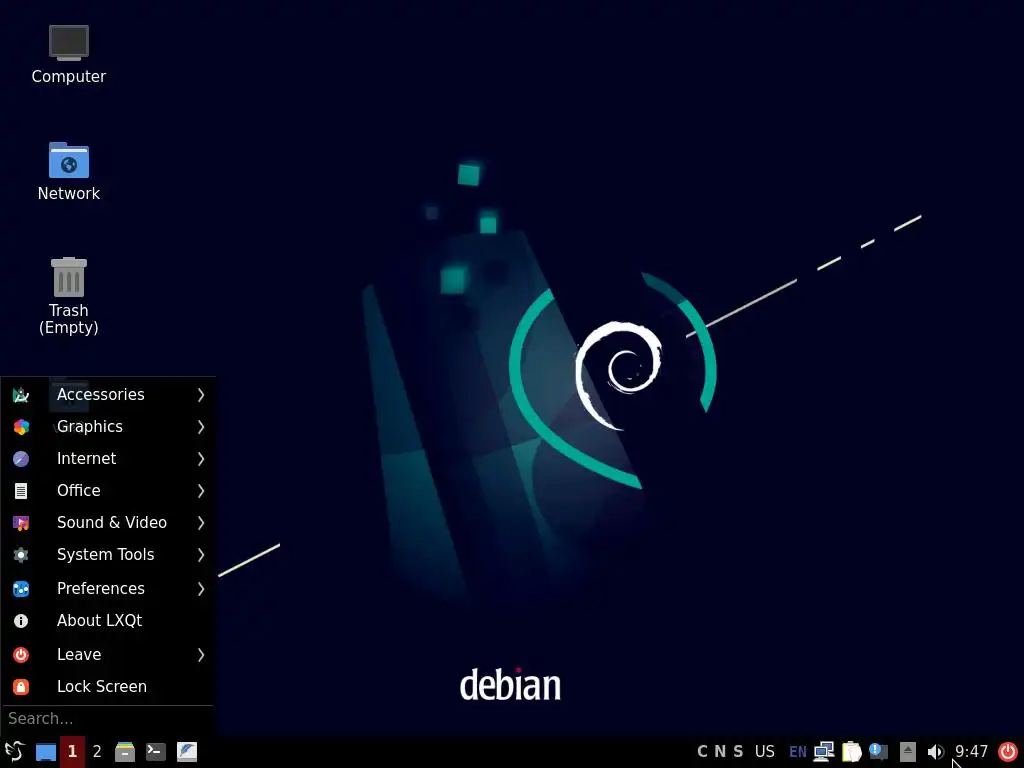Click the Trash (Empty) label text
Screen dimensions: 1024x768
point(69,319)
